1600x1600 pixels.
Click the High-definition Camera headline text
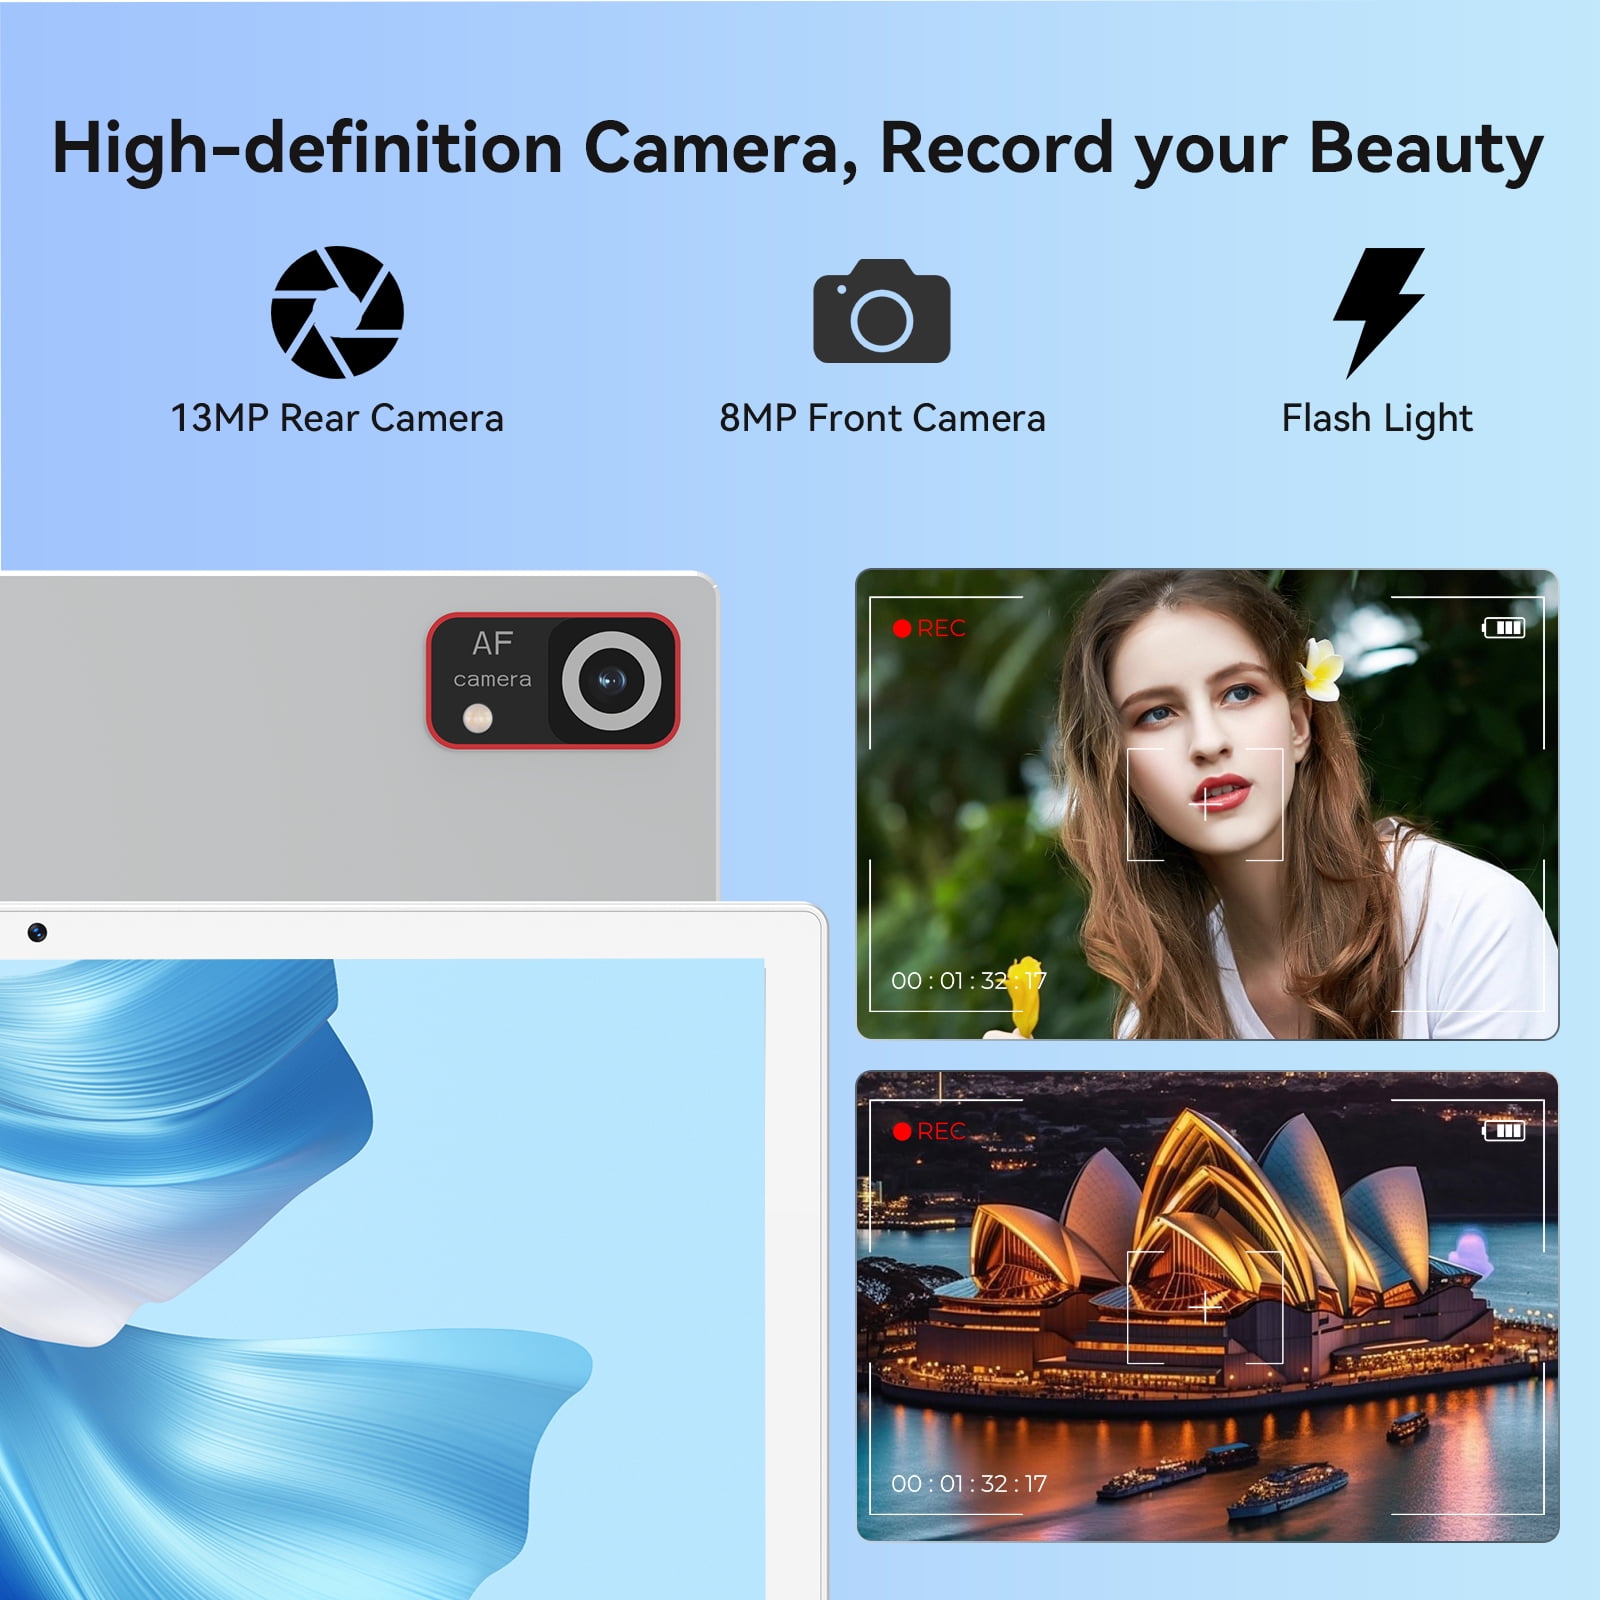pos(797,148)
